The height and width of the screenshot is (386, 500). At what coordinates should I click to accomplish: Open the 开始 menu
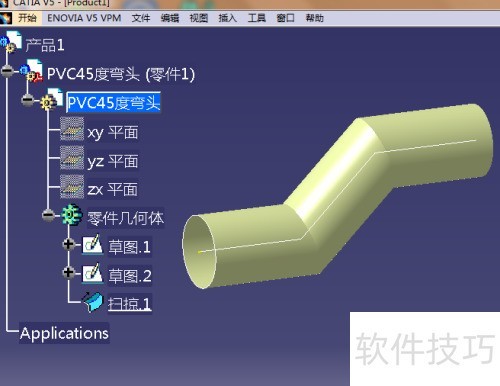(x=27, y=18)
